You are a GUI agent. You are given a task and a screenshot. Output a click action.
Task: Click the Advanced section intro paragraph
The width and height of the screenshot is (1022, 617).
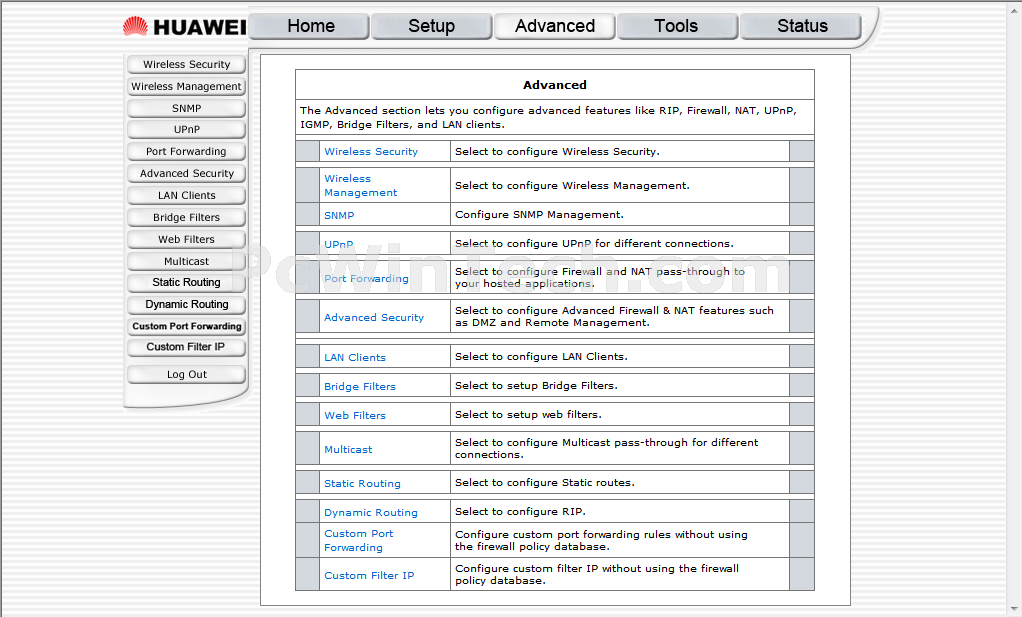coord(548,117)
